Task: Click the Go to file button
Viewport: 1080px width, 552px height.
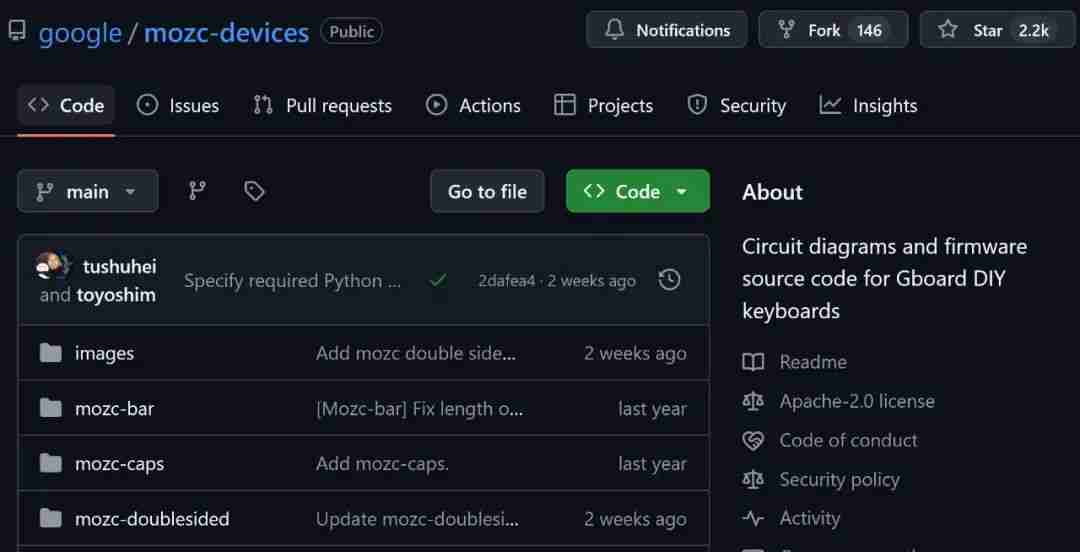Action: click(487, 191)
